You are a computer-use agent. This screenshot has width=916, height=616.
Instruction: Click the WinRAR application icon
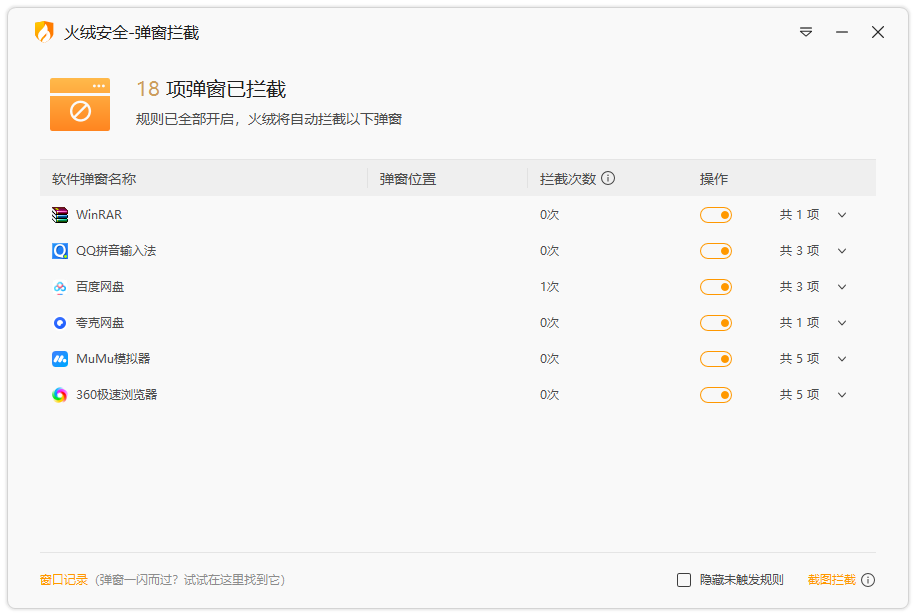pyautogui.click(x=58, y=214)
